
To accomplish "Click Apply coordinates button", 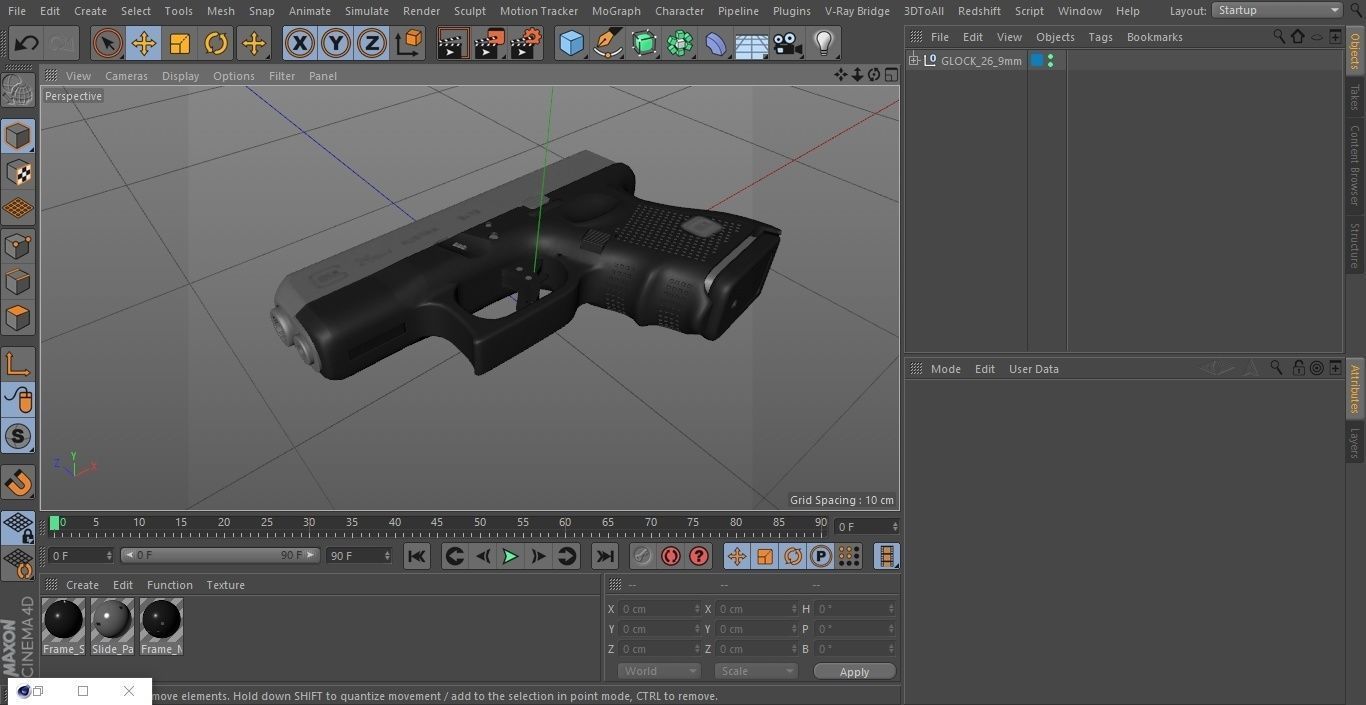I will (854, 671).
